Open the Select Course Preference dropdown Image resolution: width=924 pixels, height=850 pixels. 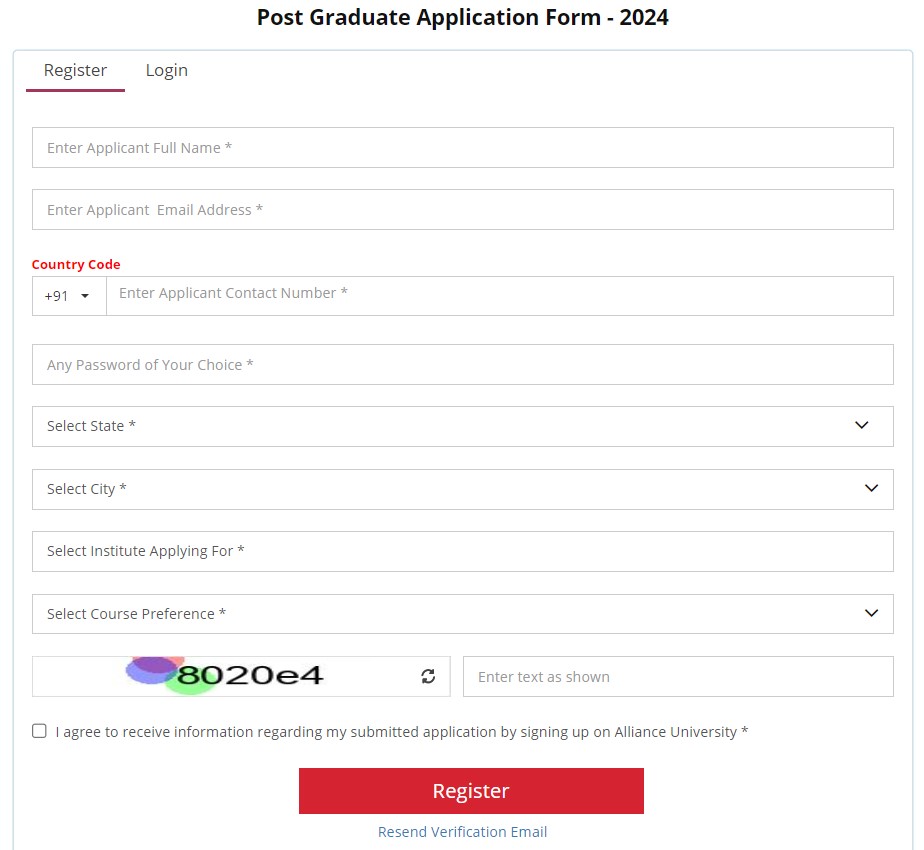point(462,614)
